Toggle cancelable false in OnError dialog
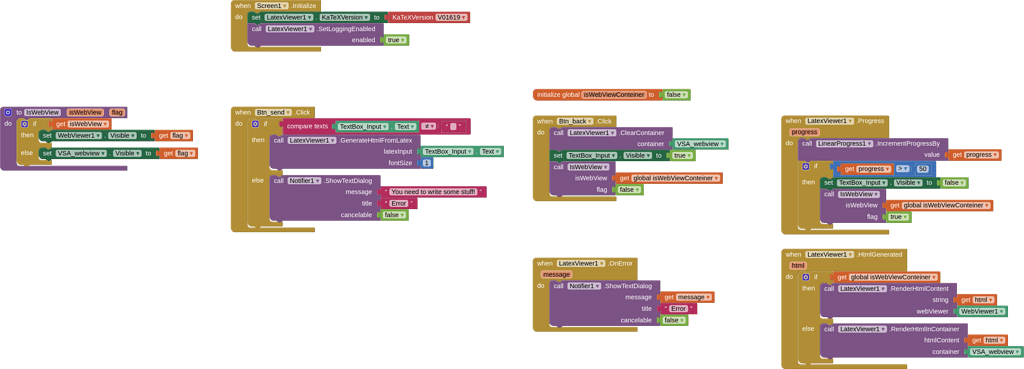The image size is (1024, 369). click(674, 320)
